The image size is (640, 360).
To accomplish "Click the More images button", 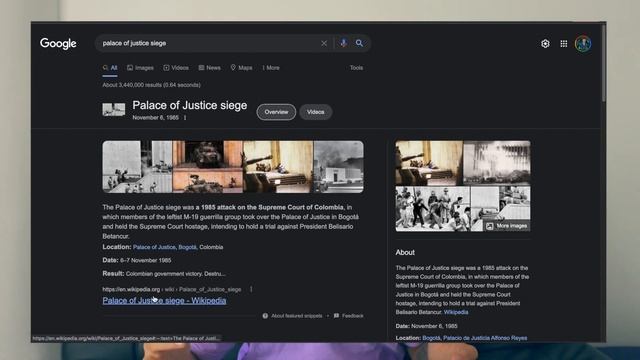I will (507, 226).
